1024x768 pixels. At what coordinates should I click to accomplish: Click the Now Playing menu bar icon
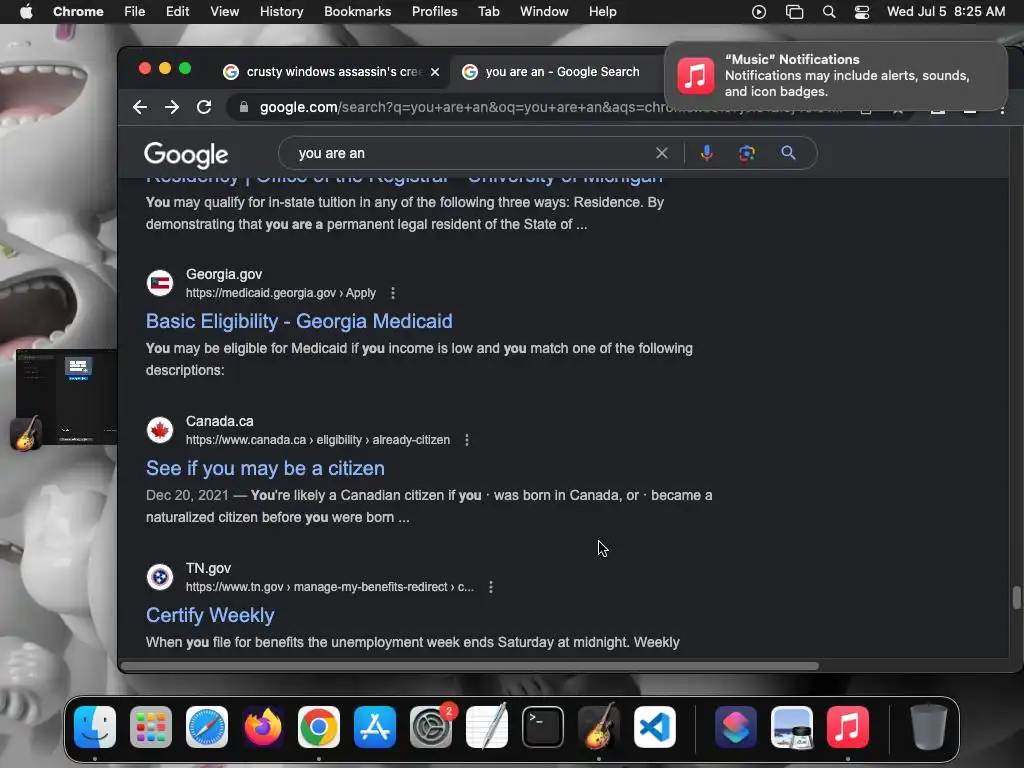[759, 12]
